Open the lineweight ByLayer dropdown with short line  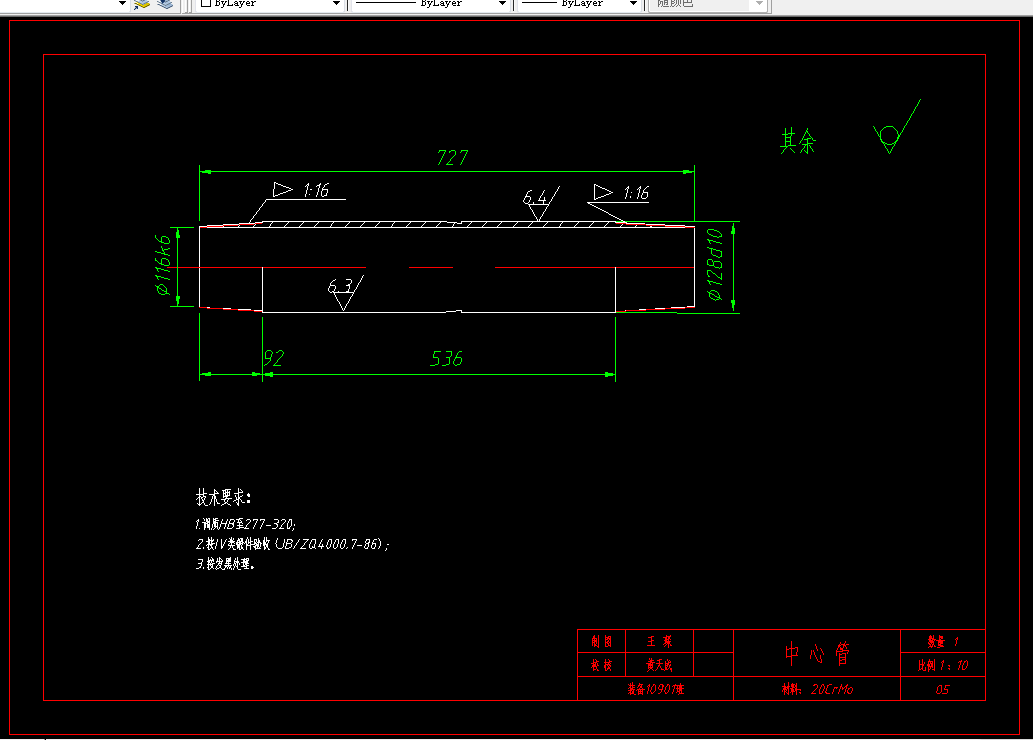click(x=579, y=3)
